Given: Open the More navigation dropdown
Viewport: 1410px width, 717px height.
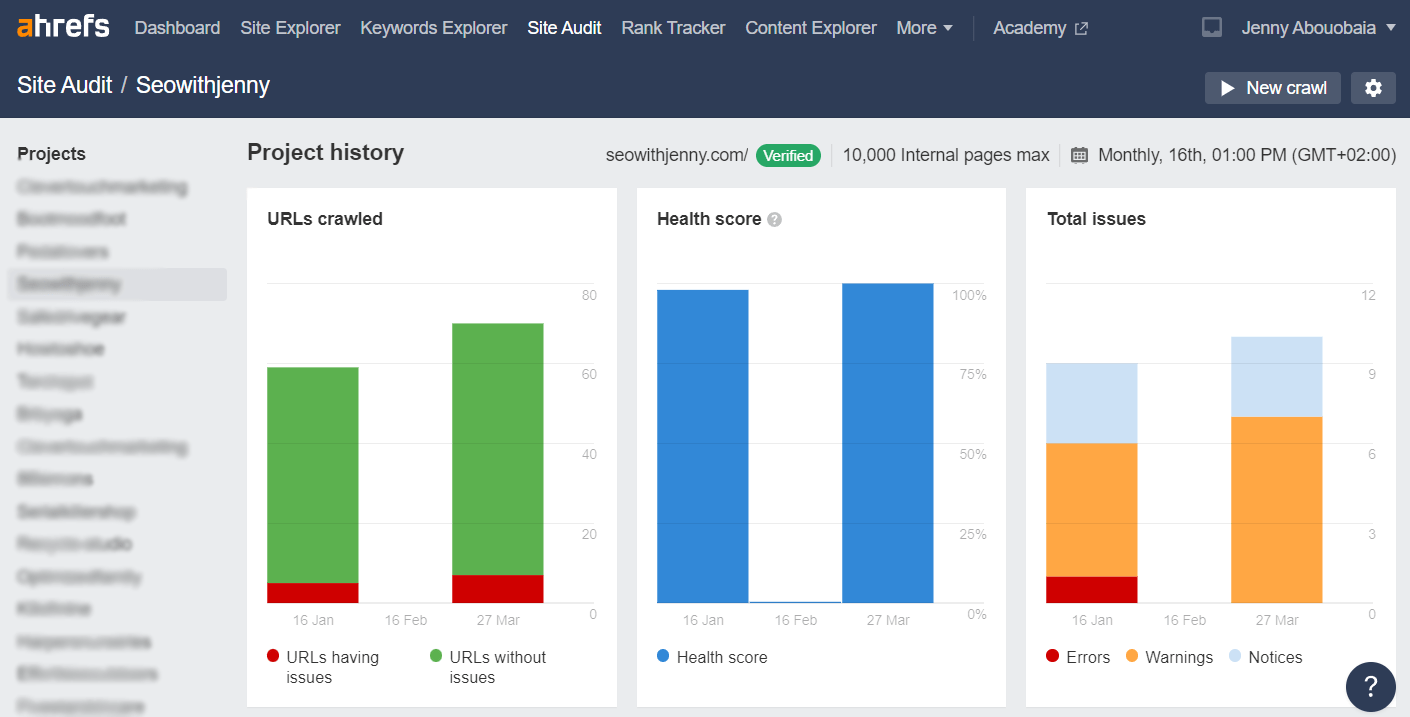Looking at the screenshot, I should [x=924, y=27].
